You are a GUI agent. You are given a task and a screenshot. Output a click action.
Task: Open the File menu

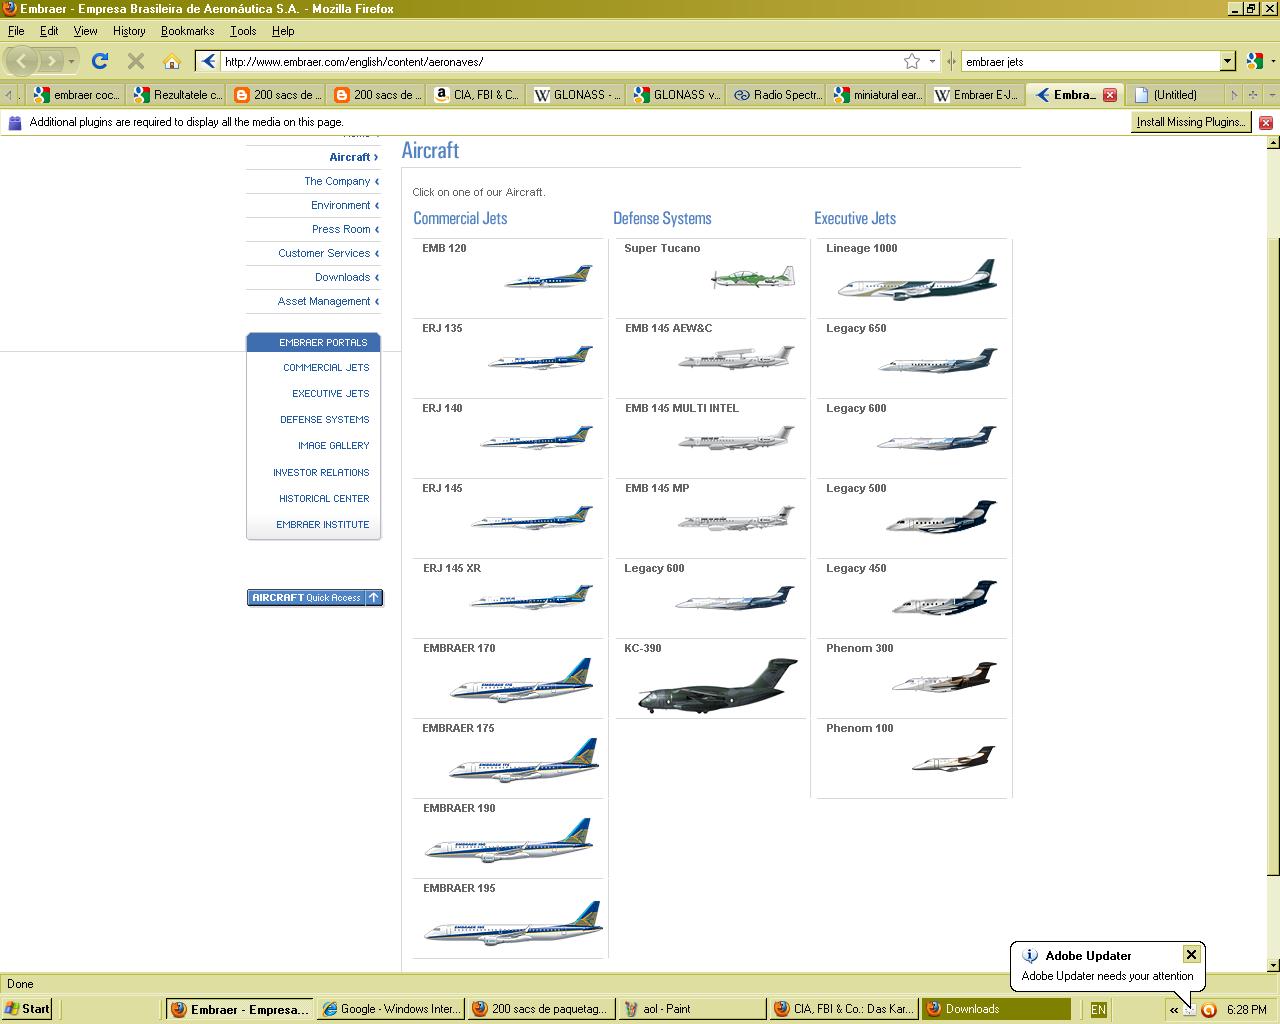(x=16, y=31)
